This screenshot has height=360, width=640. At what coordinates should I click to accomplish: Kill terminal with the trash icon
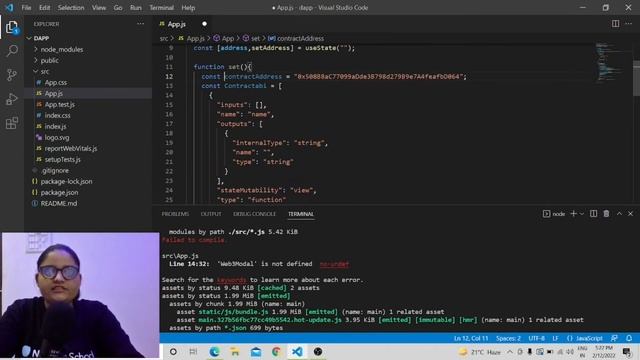[607, 213]
